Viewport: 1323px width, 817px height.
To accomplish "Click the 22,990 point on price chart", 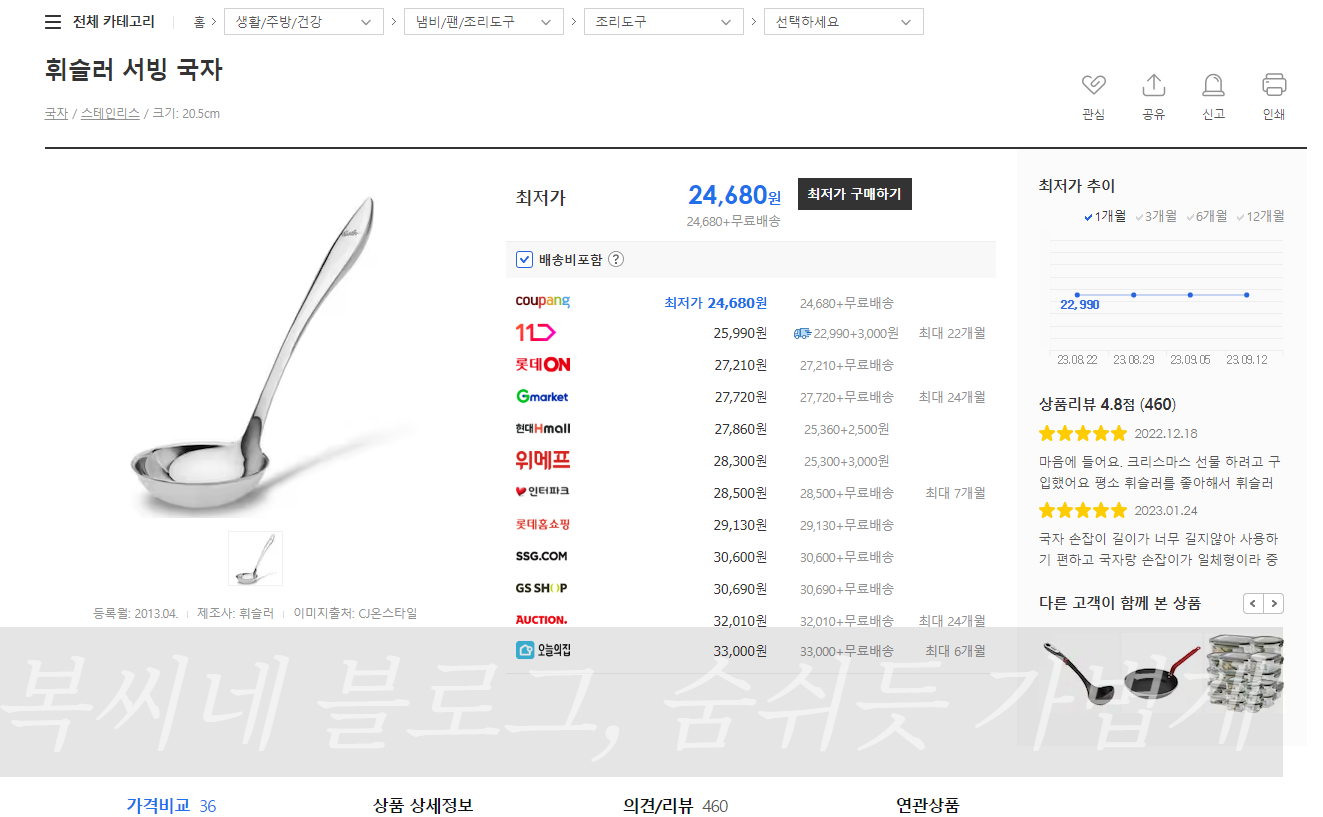I will (1077, 295).
